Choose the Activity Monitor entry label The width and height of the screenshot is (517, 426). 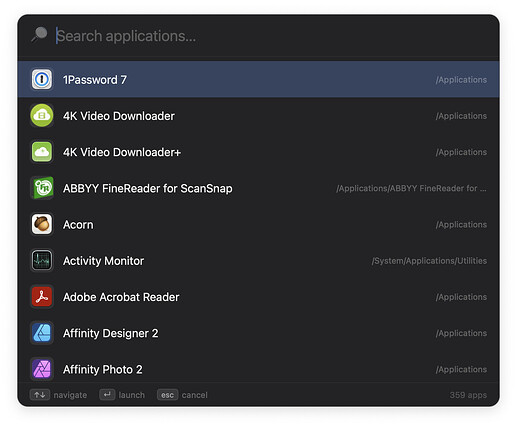(103, 261)
